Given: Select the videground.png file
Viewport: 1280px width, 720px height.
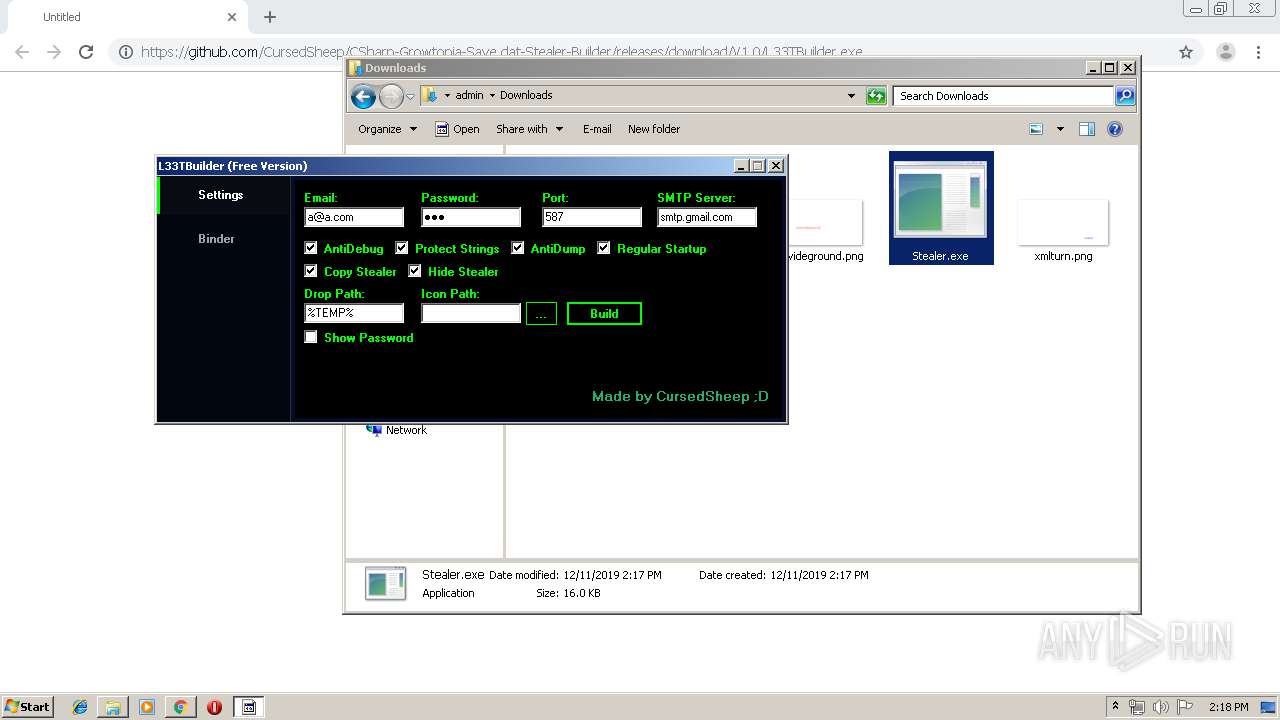Looking at the screenshot, I should 826,231.
